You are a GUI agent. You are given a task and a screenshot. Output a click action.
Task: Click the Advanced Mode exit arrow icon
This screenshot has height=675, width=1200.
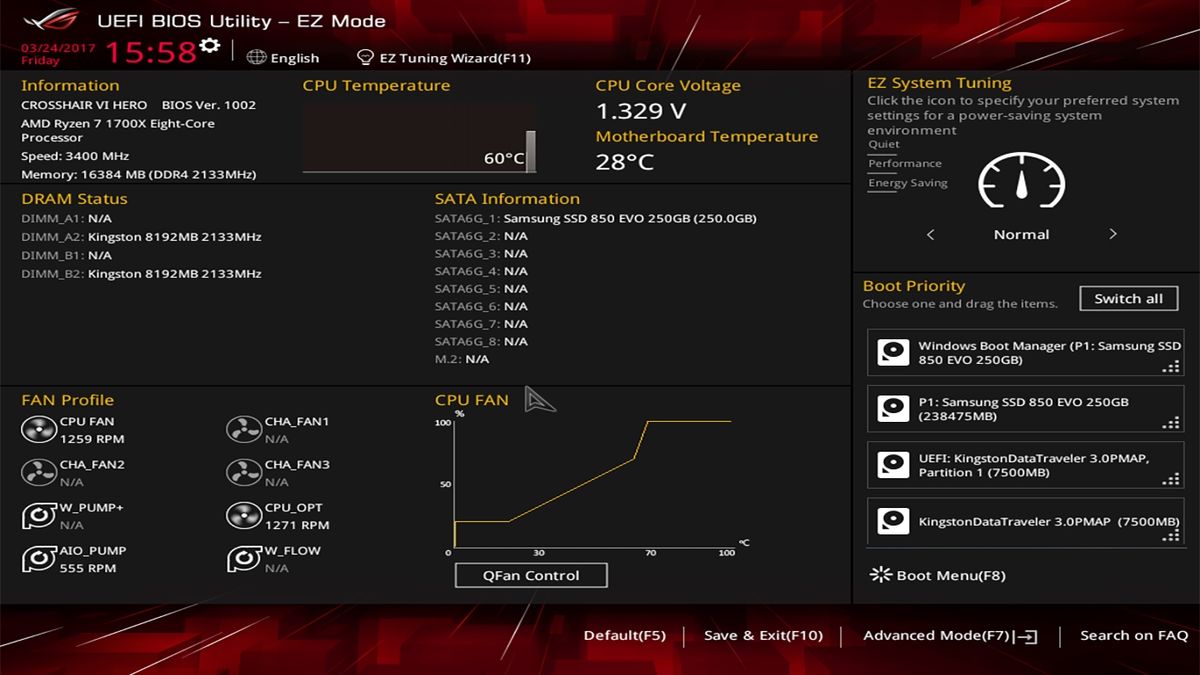coord(1025,636)
